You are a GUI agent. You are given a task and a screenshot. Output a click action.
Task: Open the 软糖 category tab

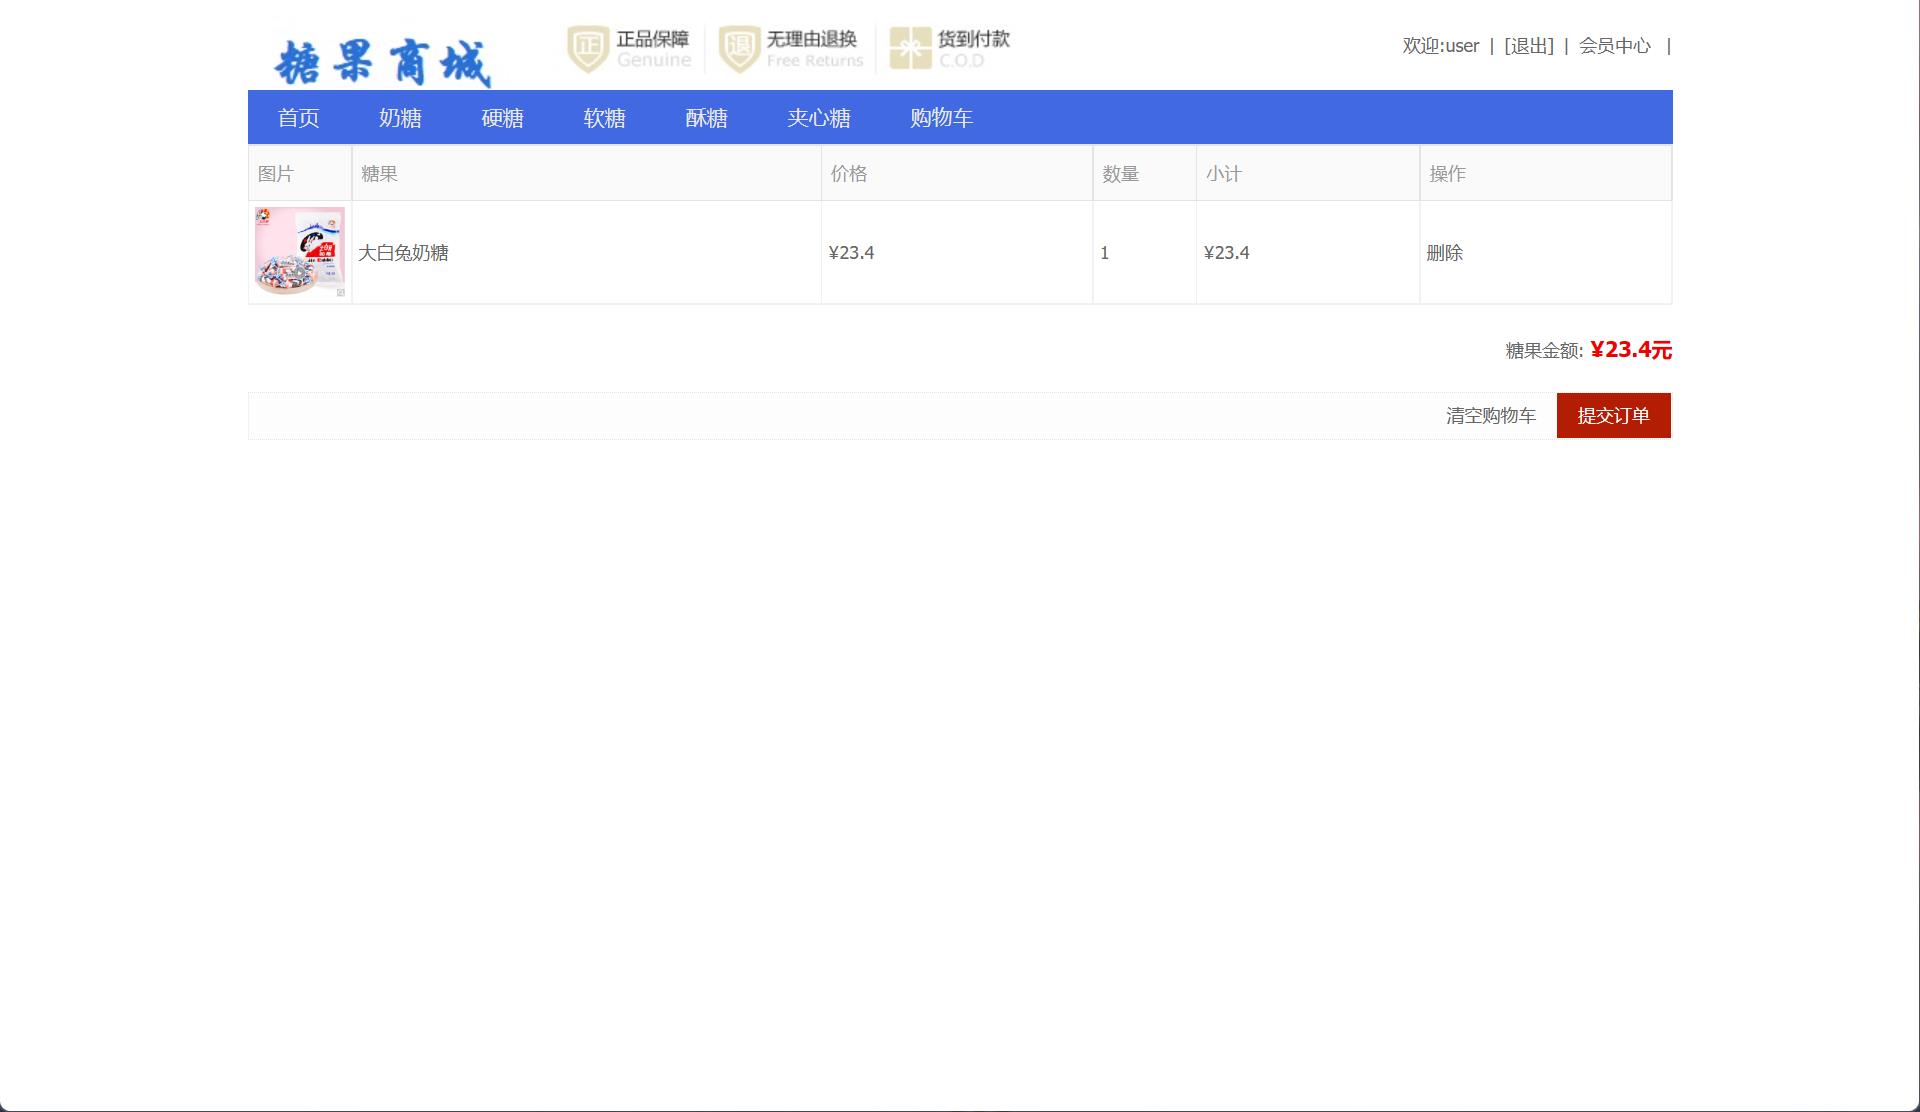click(604, 118)
